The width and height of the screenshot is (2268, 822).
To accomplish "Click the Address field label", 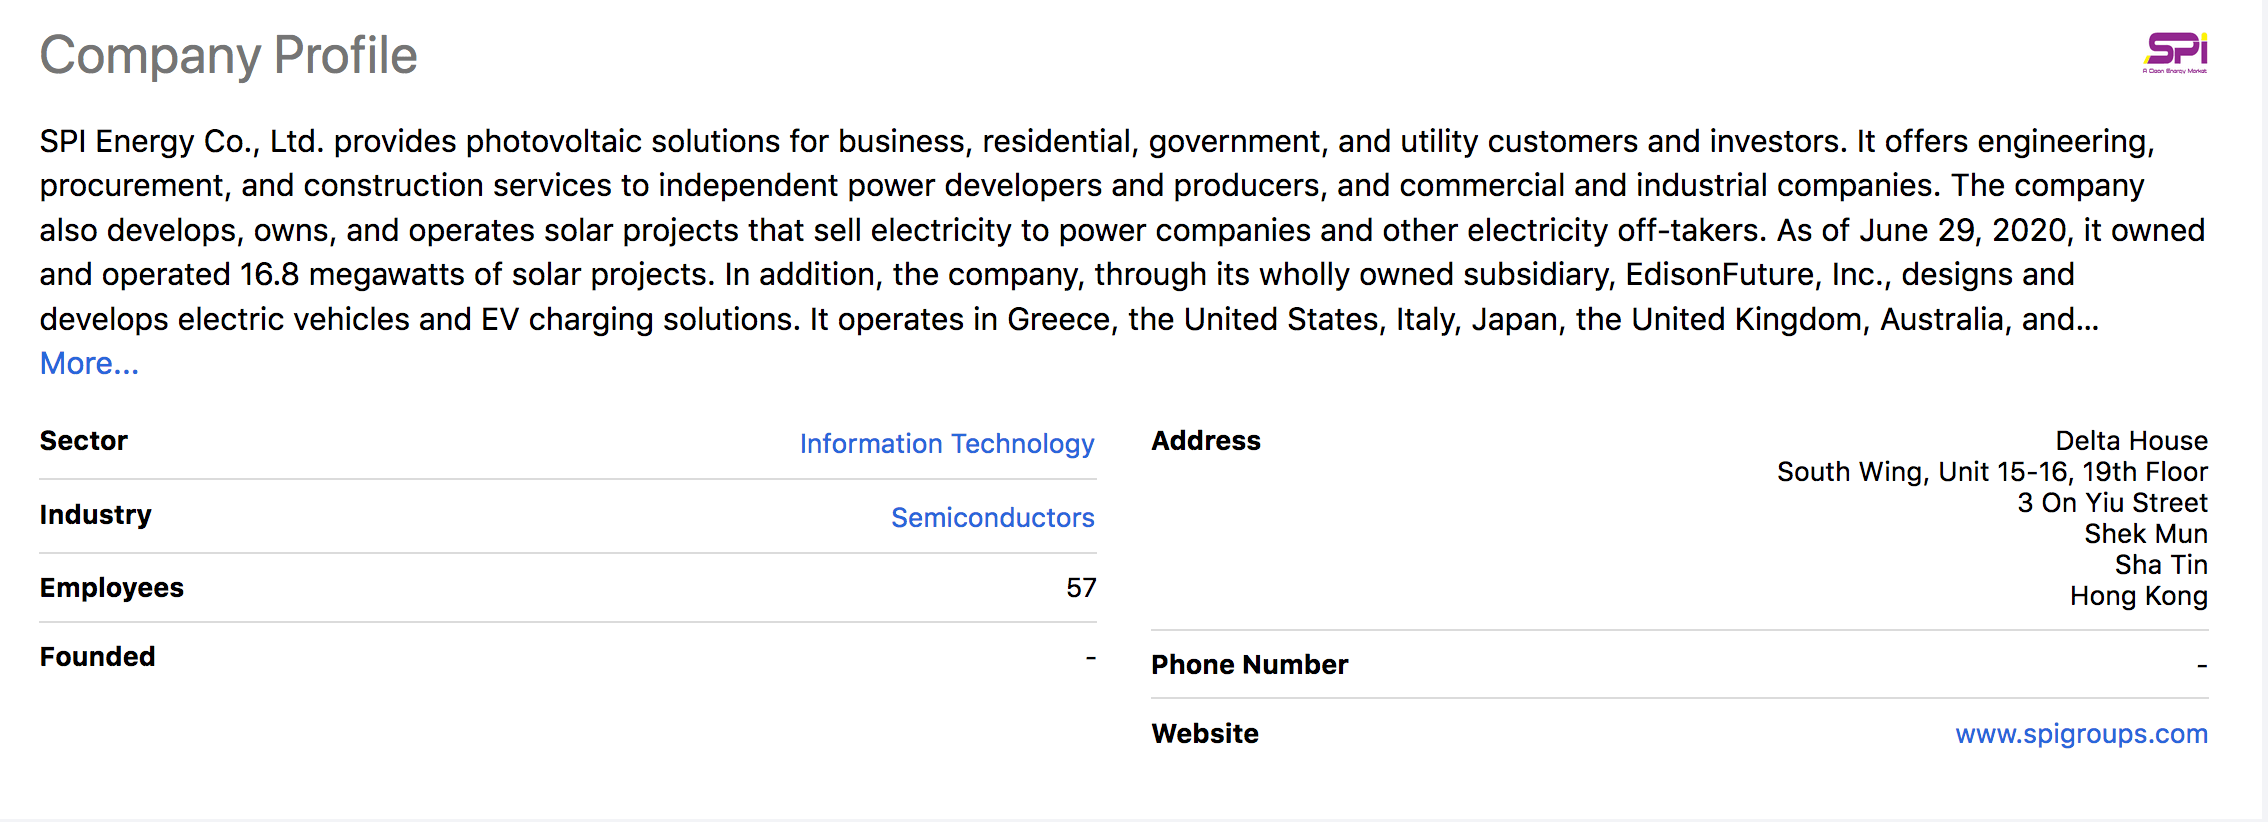I will [x=1206, y=441].
